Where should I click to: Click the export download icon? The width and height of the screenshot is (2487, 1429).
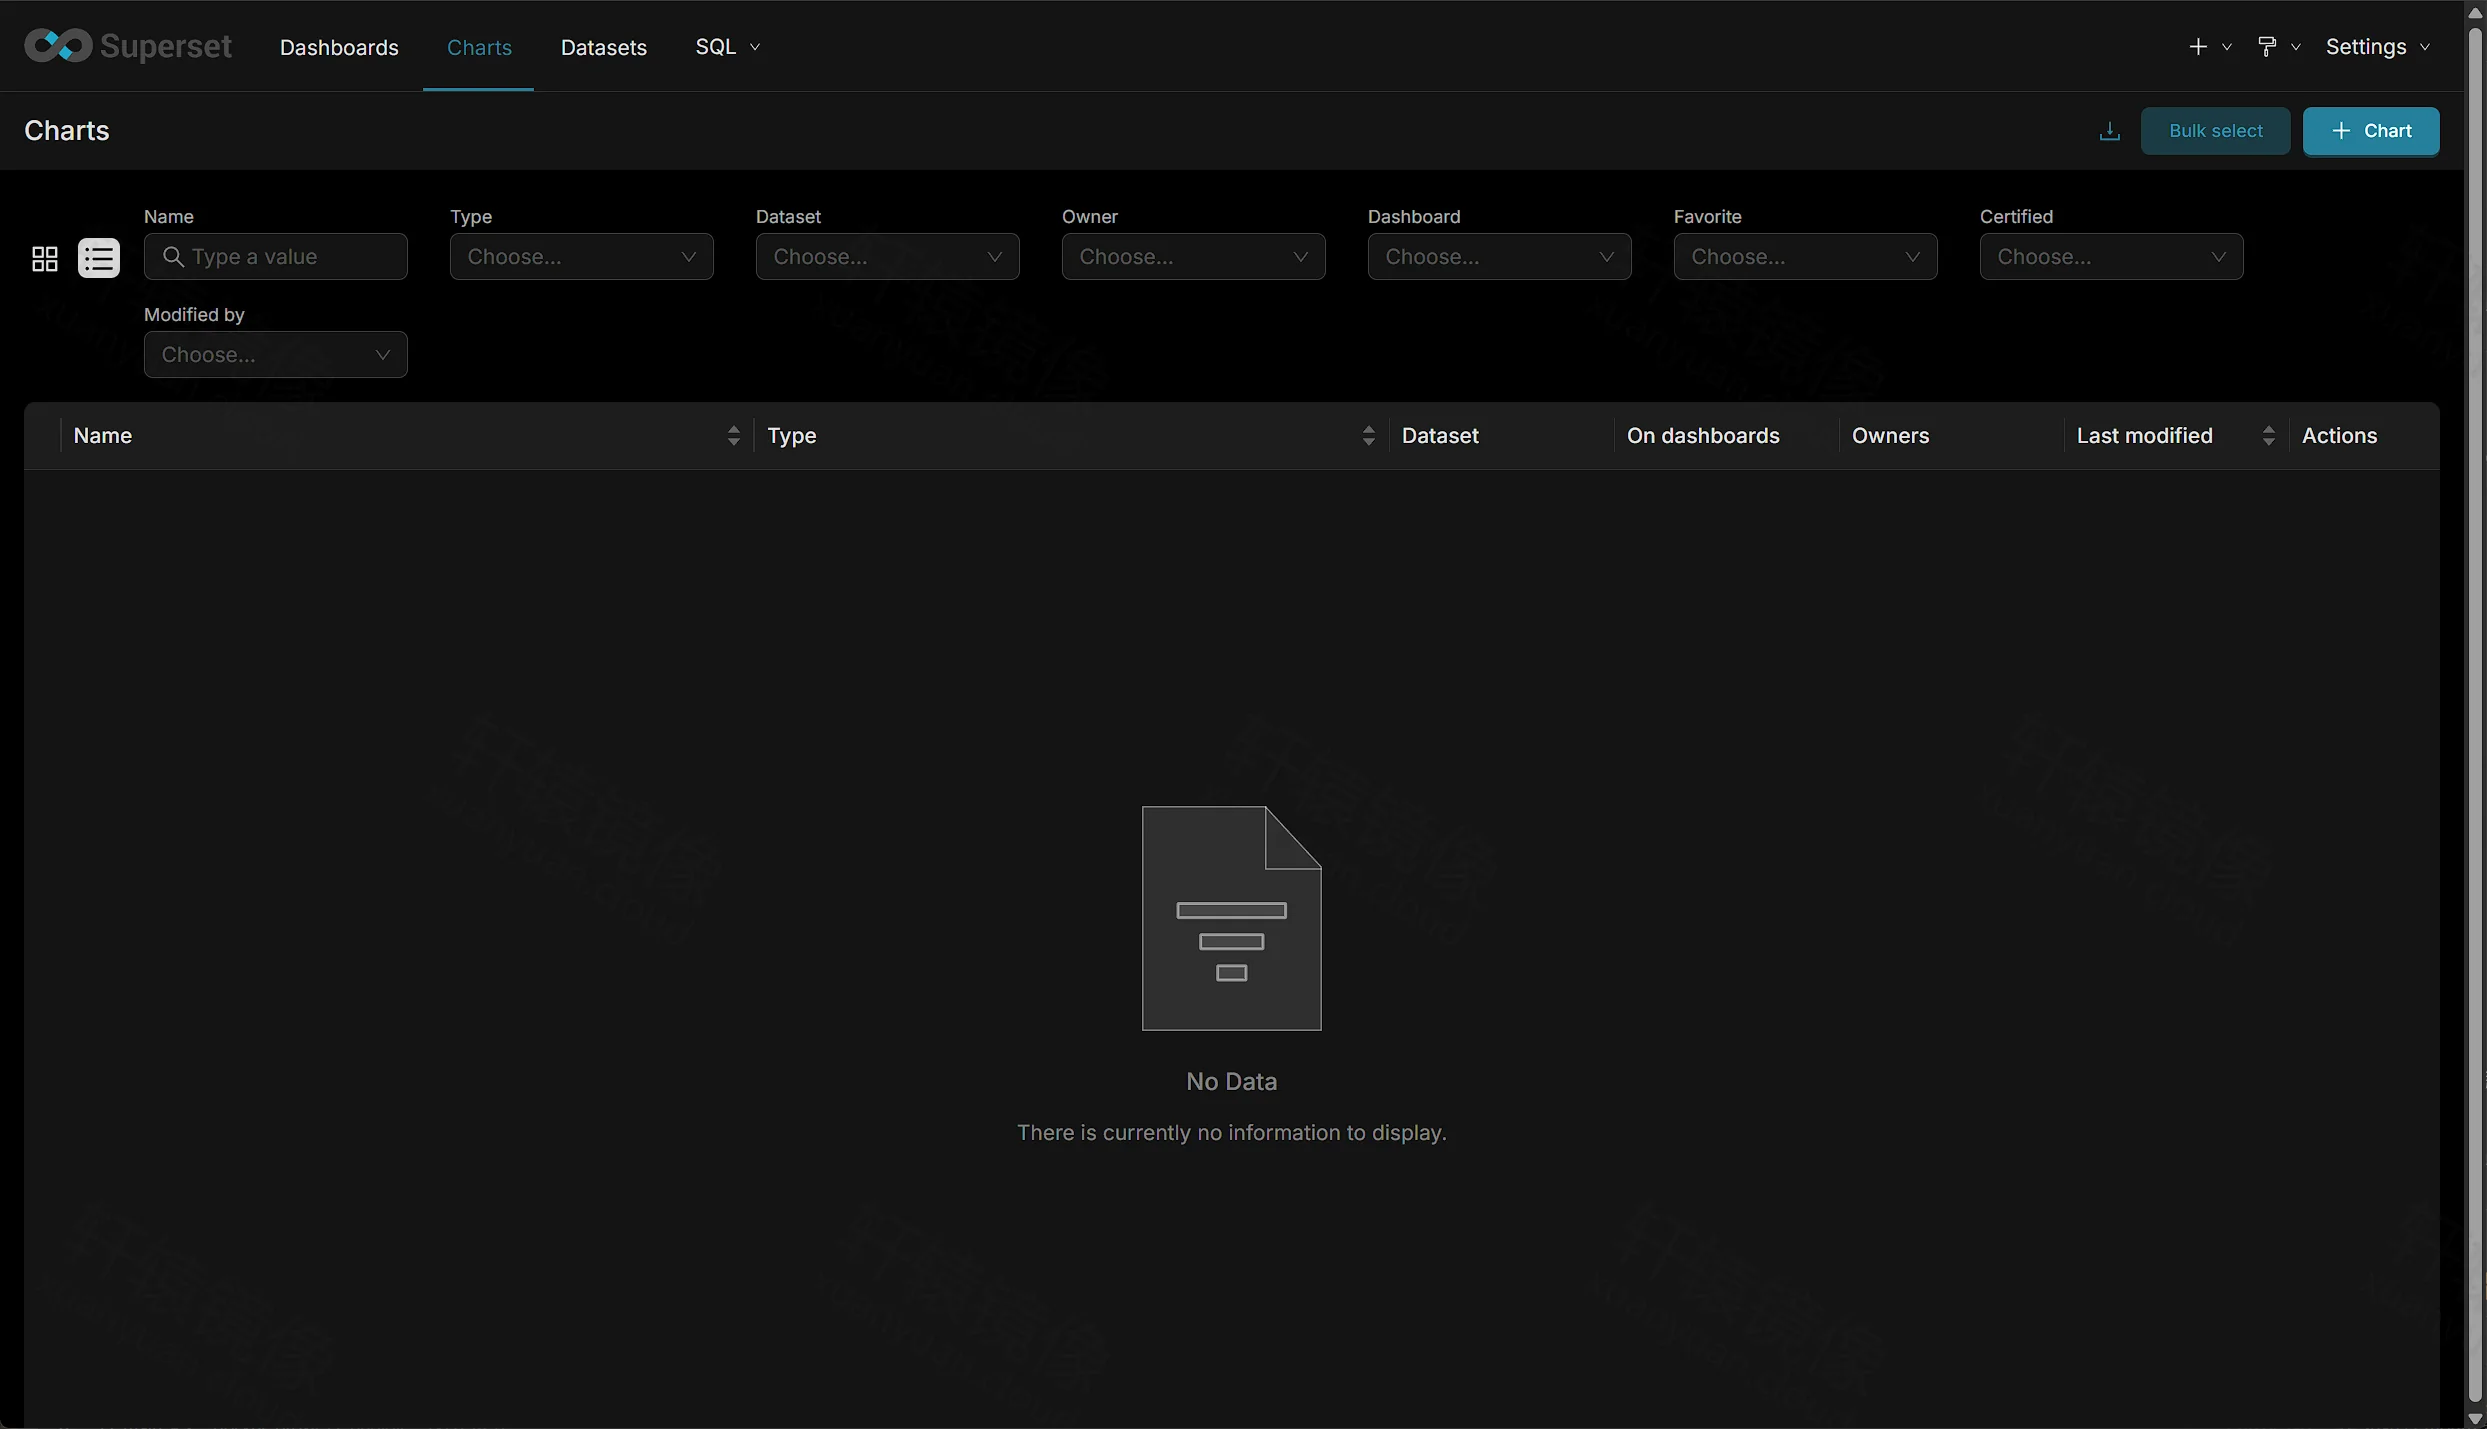click(x=2109, y=131)
